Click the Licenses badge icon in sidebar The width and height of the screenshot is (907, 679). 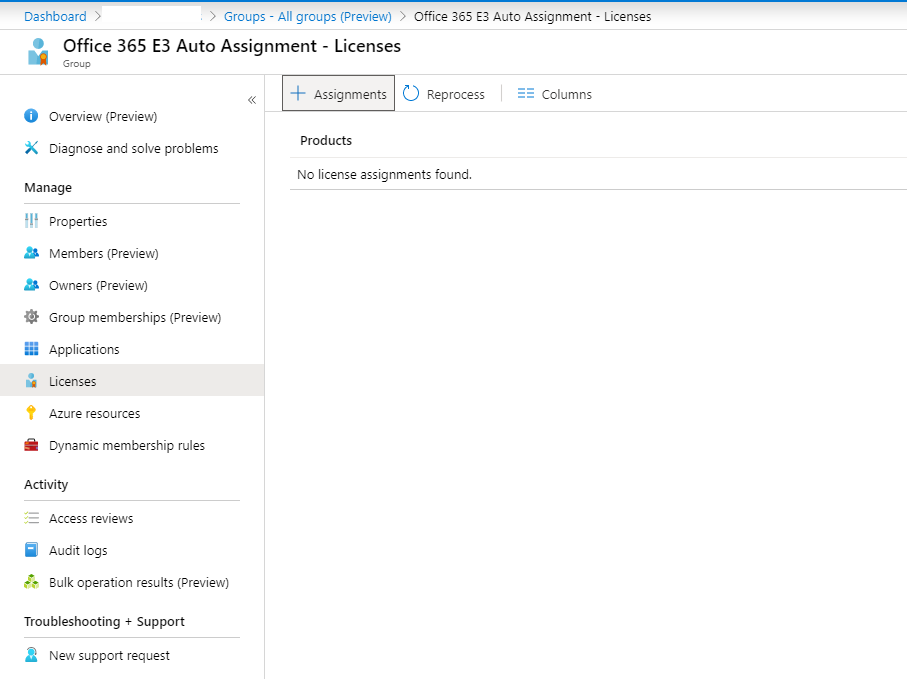click(x=31, y=381)
